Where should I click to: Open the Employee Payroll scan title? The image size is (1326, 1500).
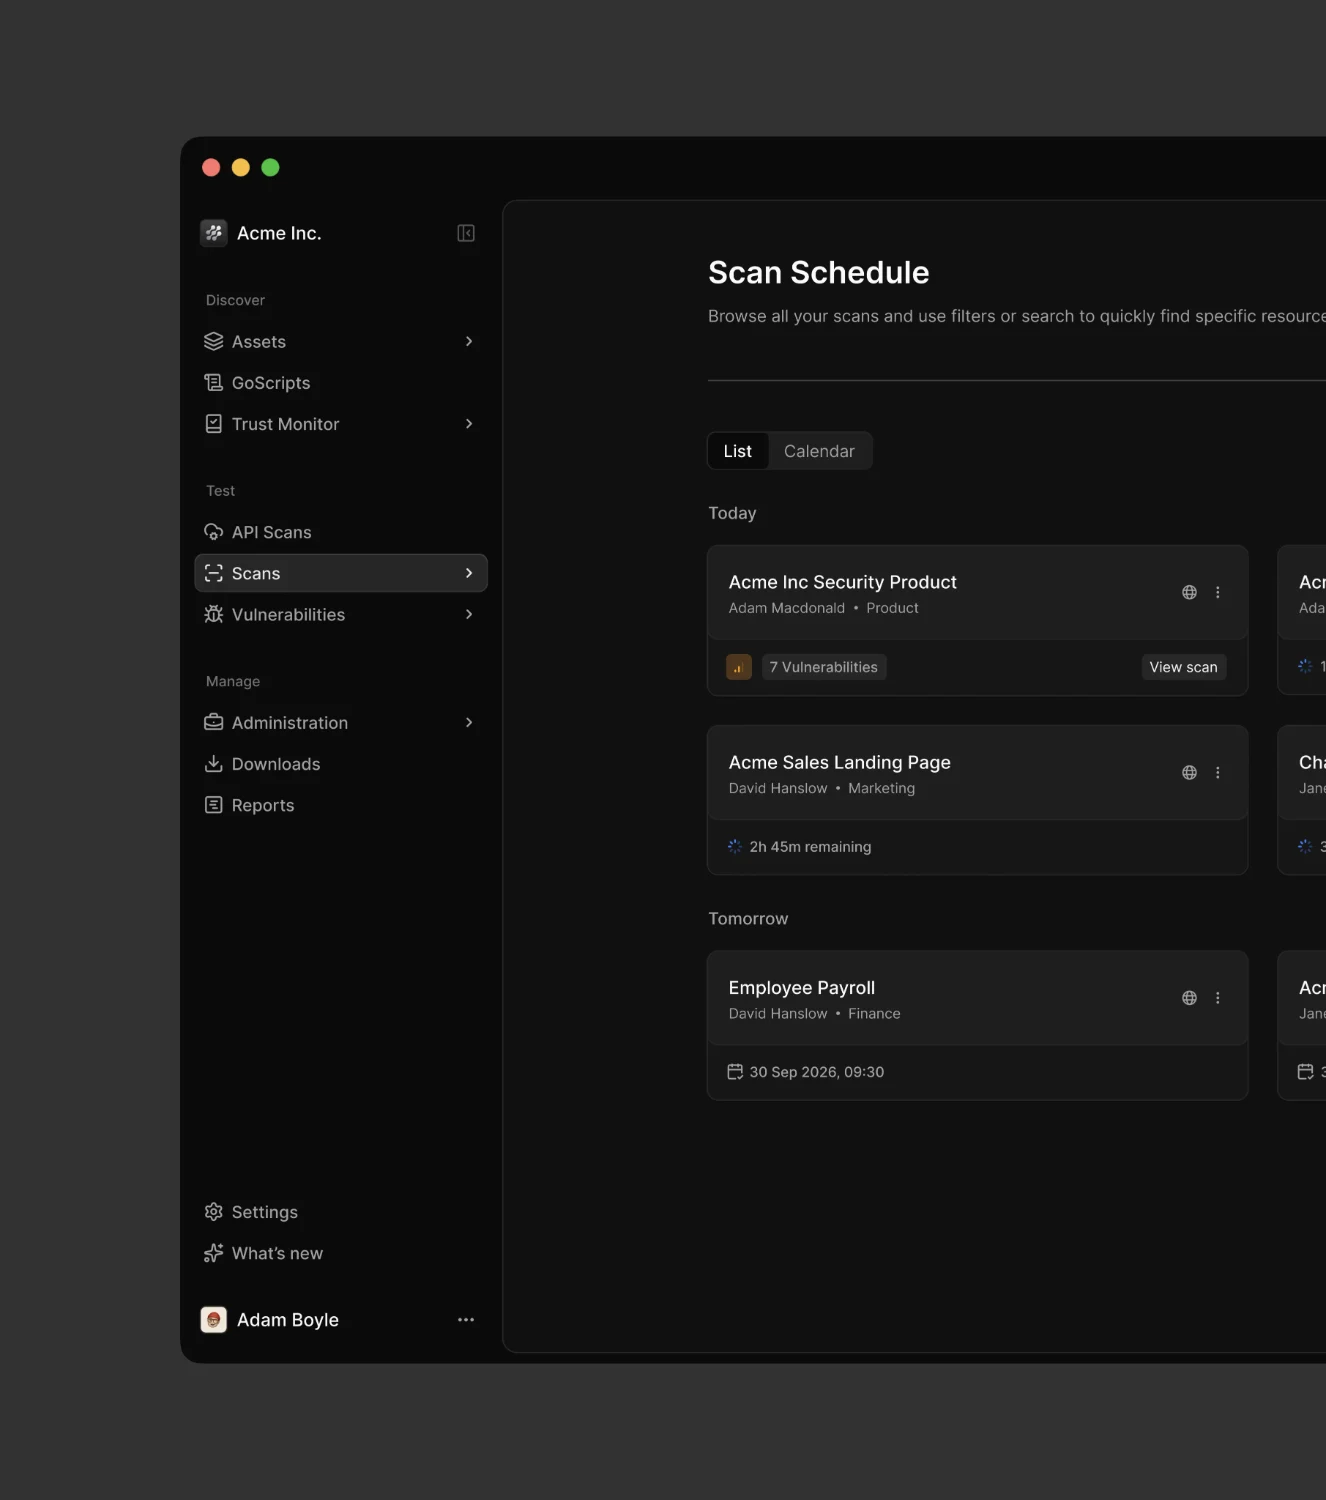coord(802,988)
